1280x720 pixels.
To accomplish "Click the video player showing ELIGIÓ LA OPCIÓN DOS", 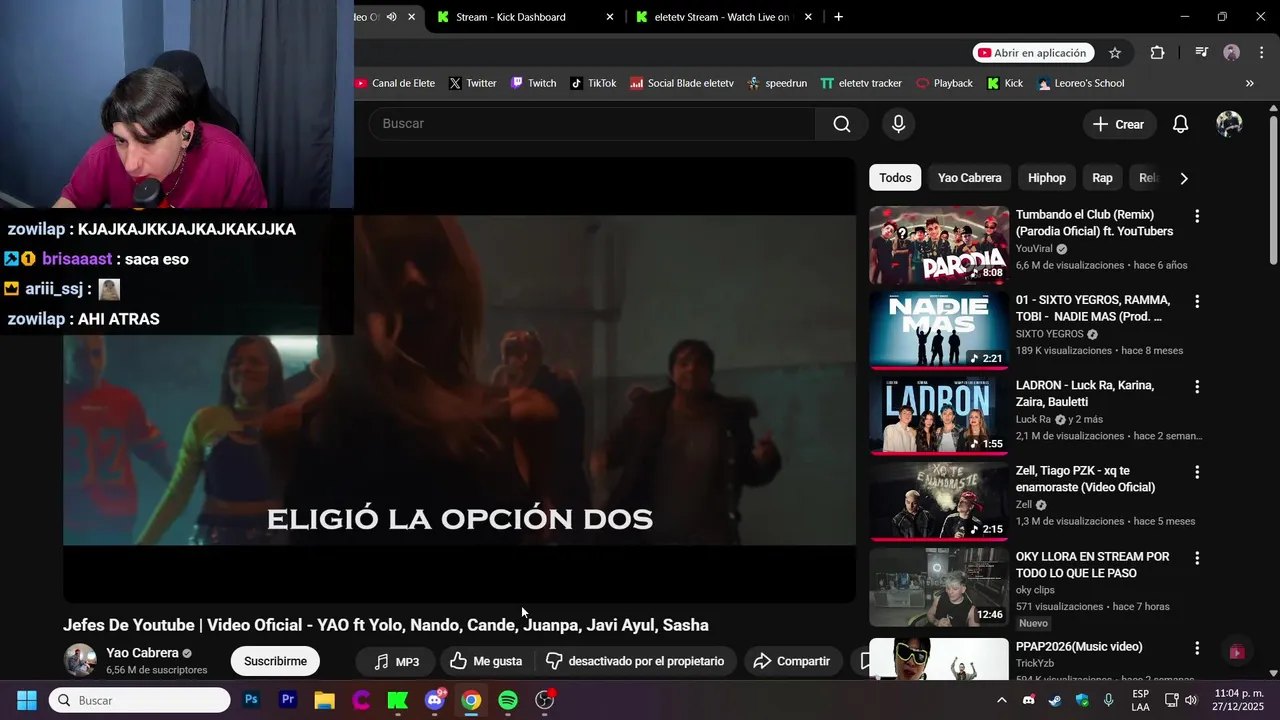I will pyautogui.click(x=459, y=380).
